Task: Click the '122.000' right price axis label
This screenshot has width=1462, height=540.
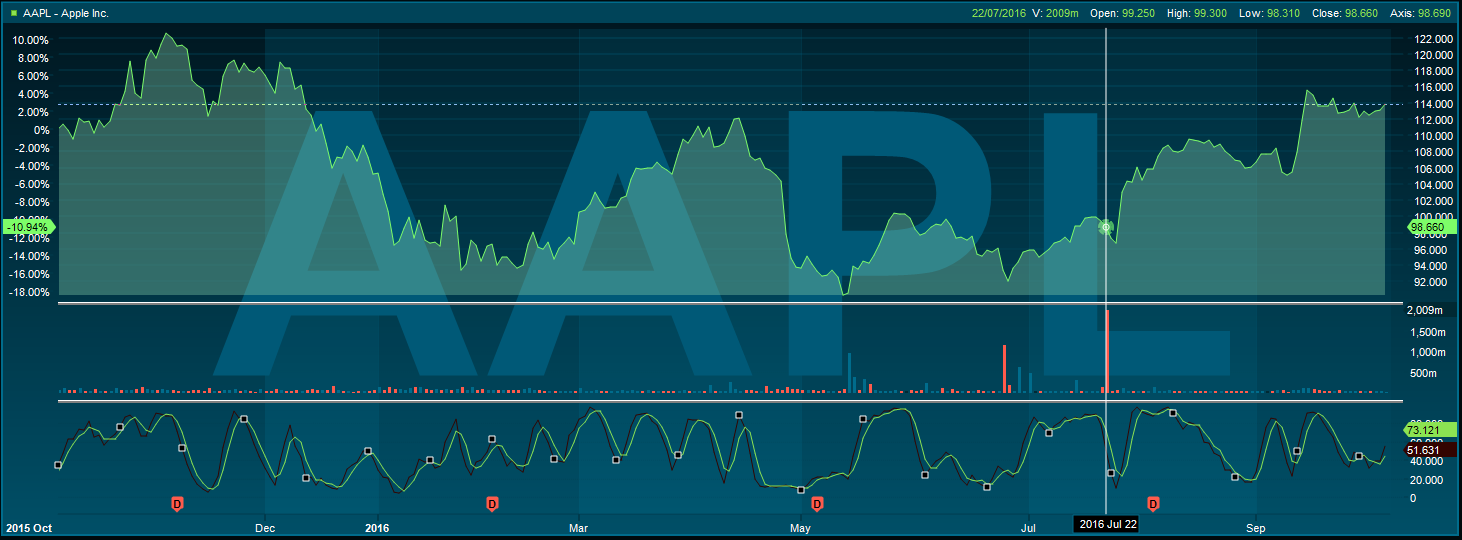Action: (x=1434, y=39)
